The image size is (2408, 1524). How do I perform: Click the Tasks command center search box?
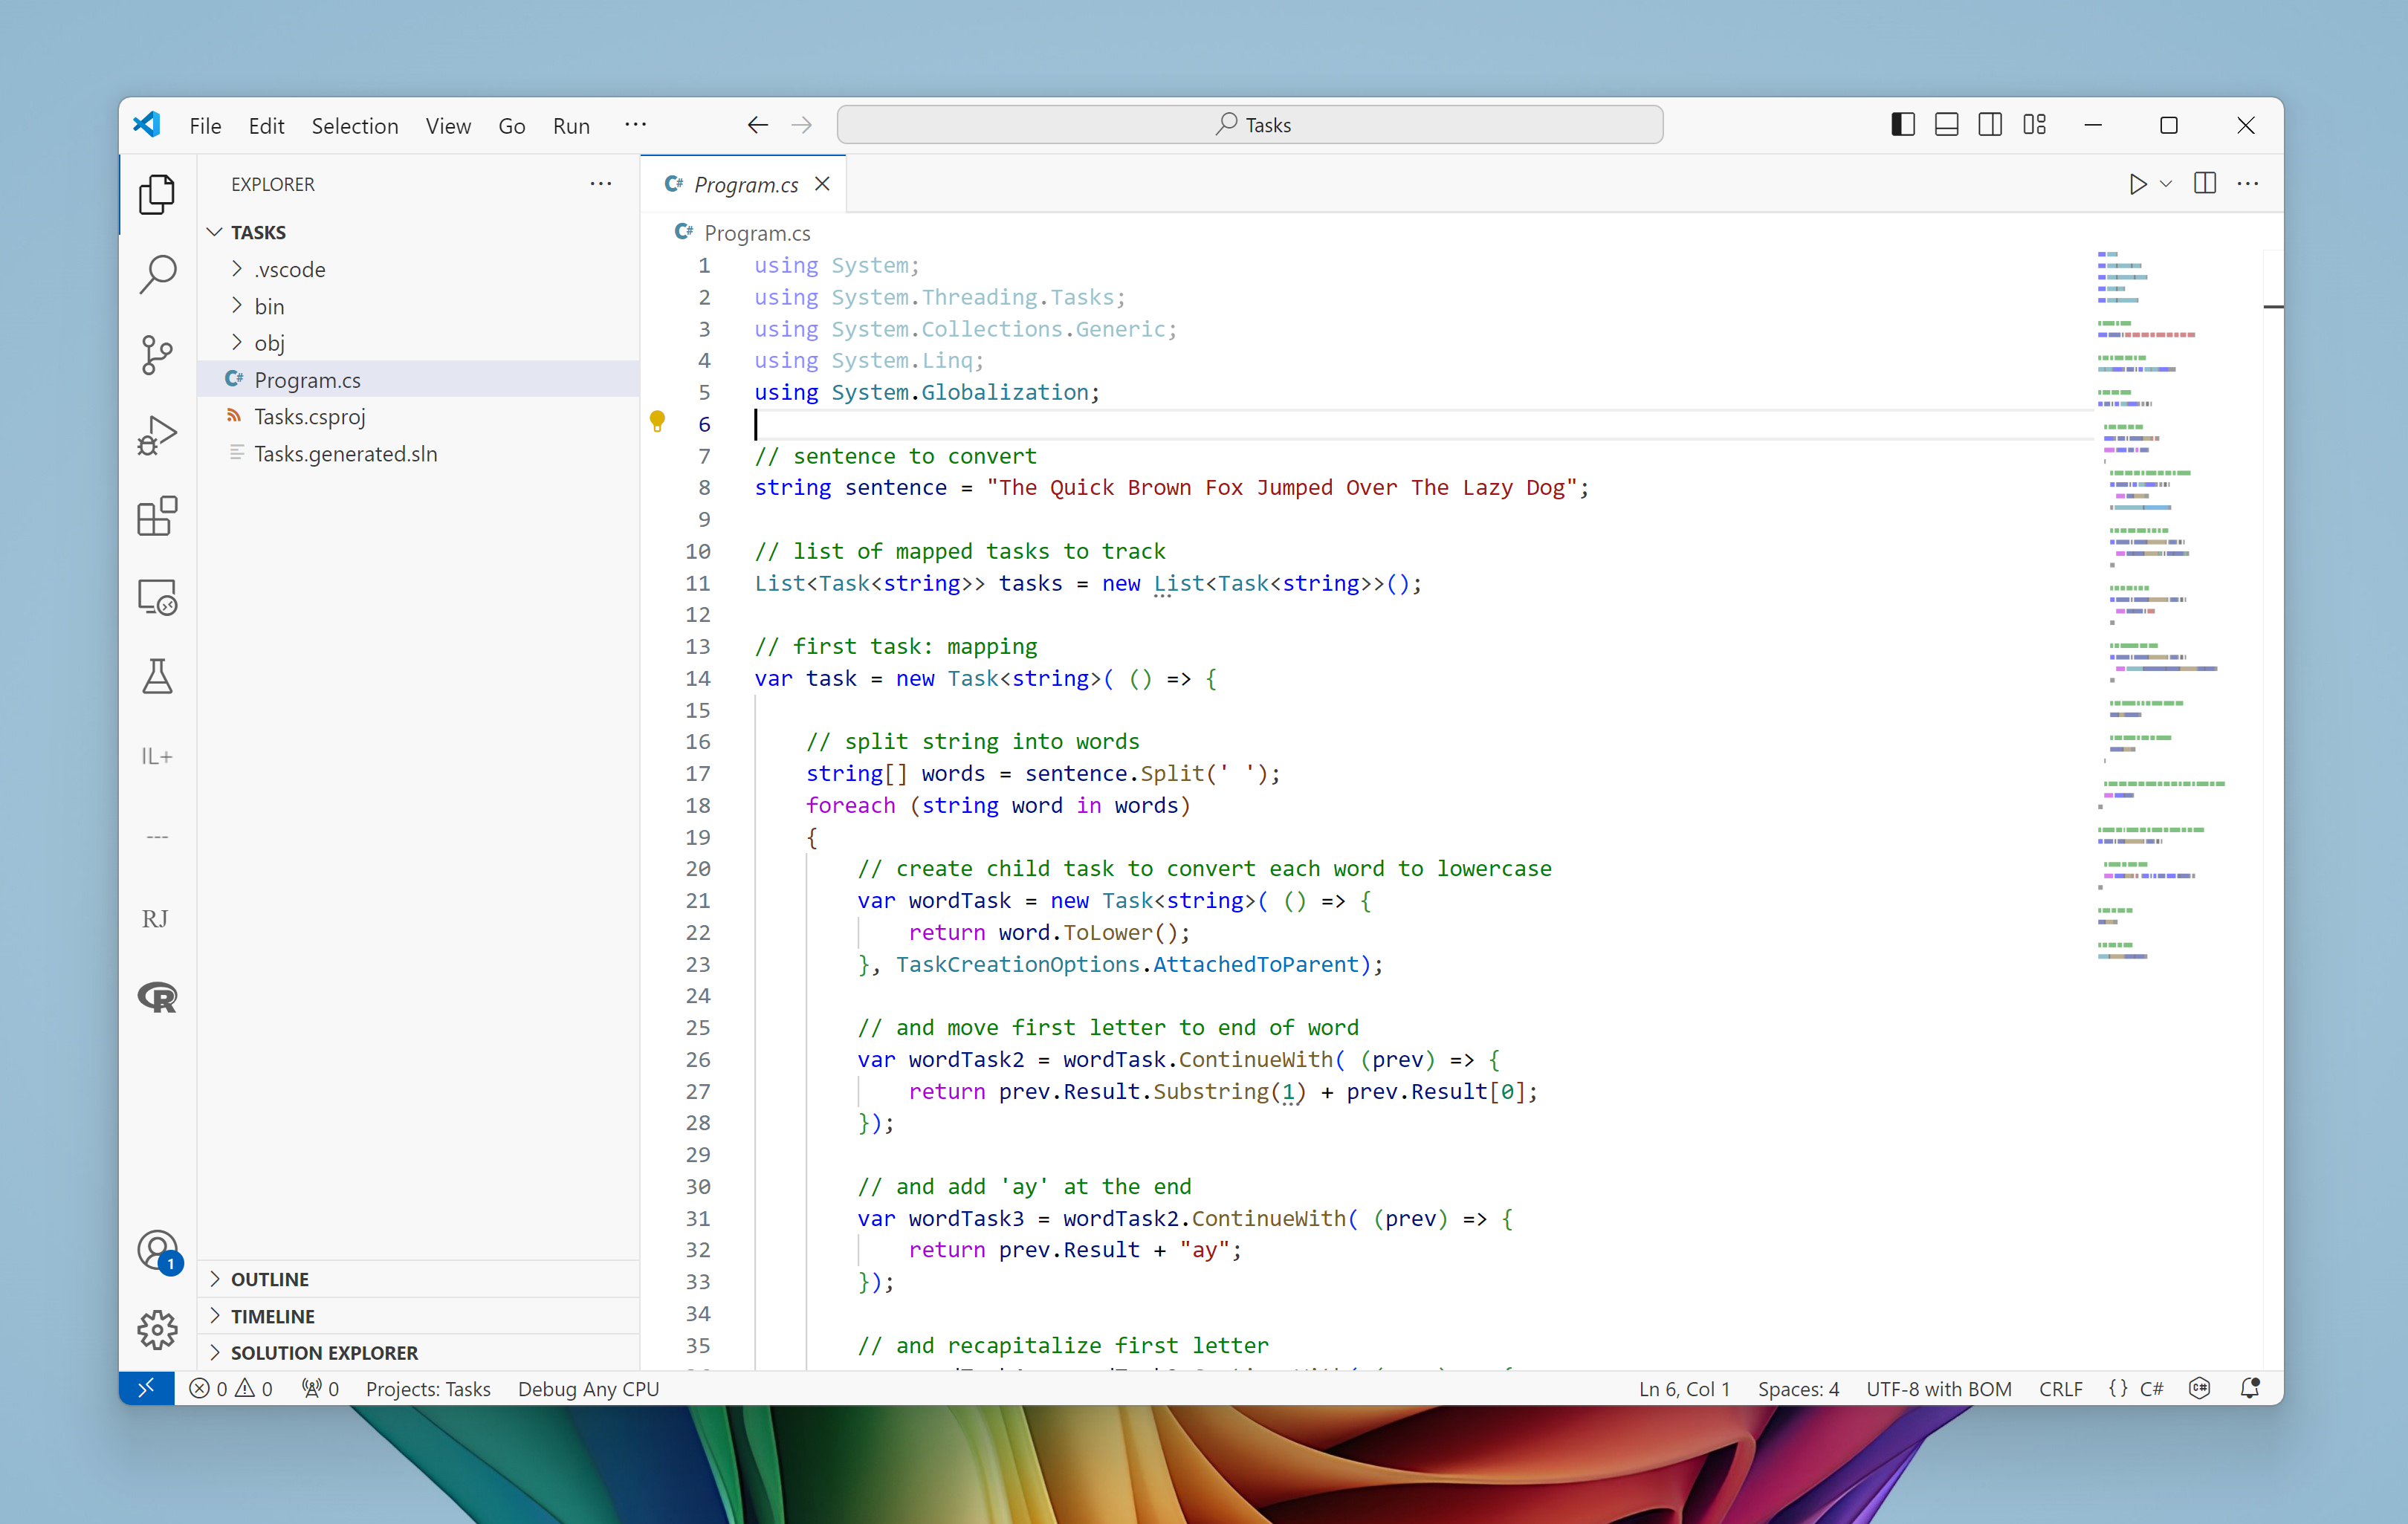(x=1250, y=125)
